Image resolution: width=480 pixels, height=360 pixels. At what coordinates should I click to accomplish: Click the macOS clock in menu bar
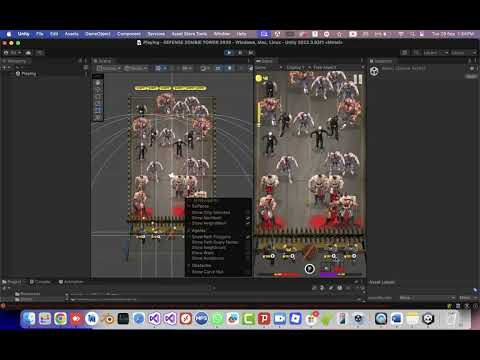click(x=453, y=34)
